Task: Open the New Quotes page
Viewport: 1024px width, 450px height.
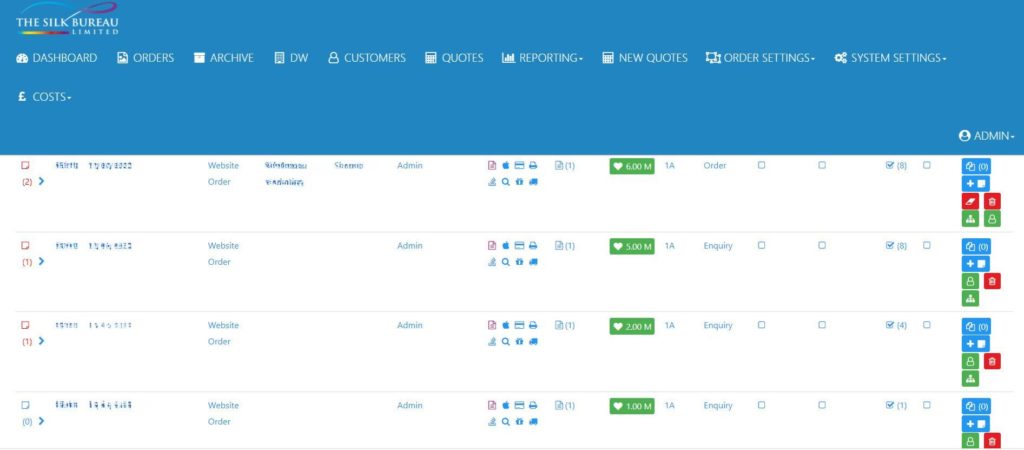Action: 645,58
